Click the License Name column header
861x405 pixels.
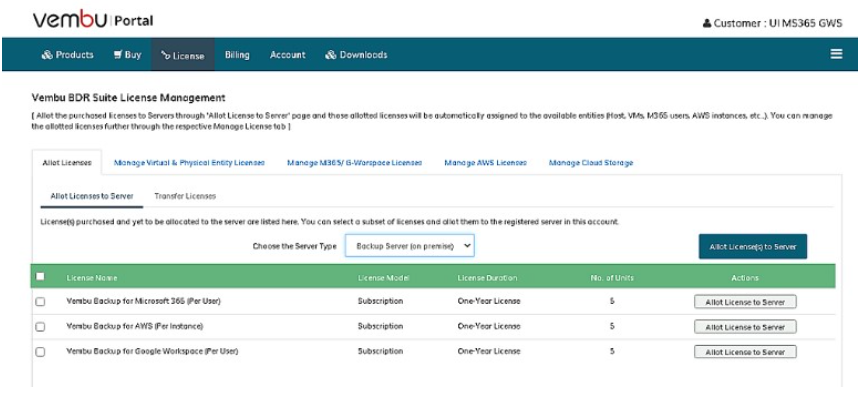pos(92,278)
